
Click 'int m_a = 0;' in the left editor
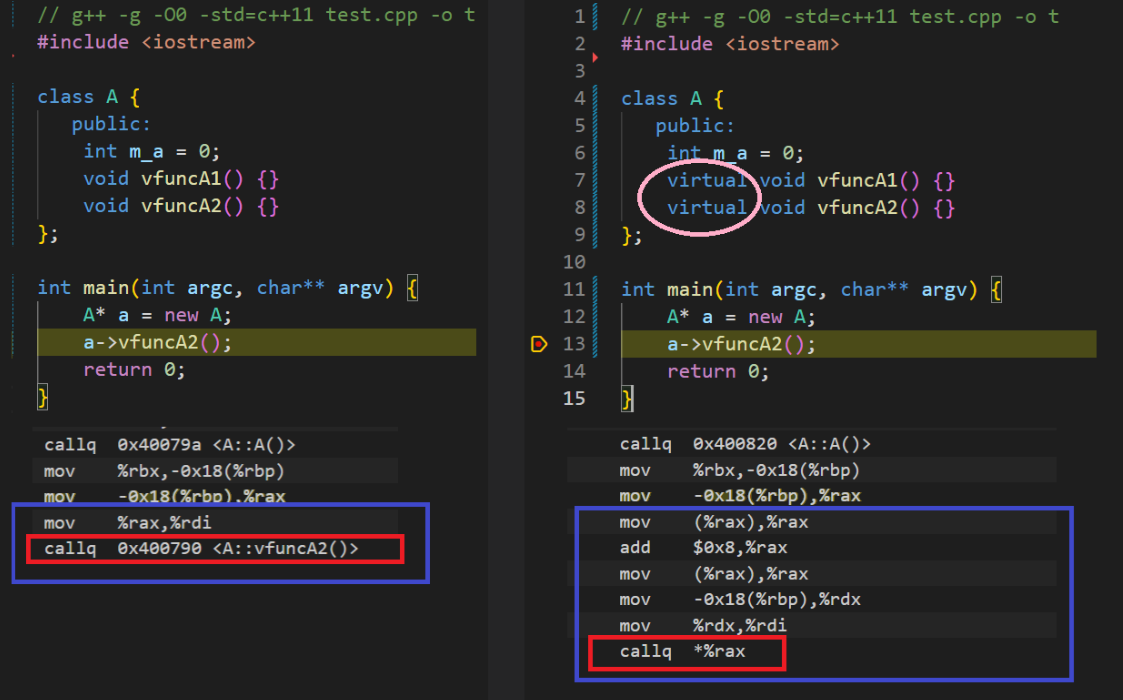151,151
